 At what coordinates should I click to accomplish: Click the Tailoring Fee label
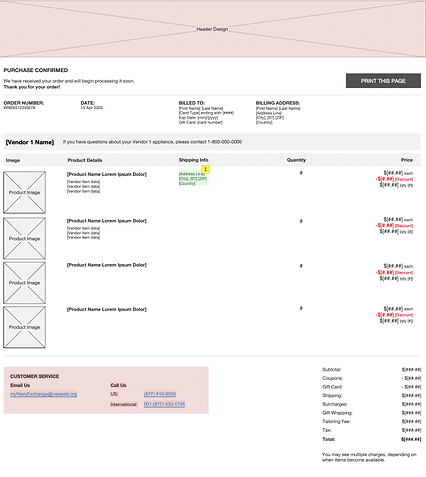[336, 421]
